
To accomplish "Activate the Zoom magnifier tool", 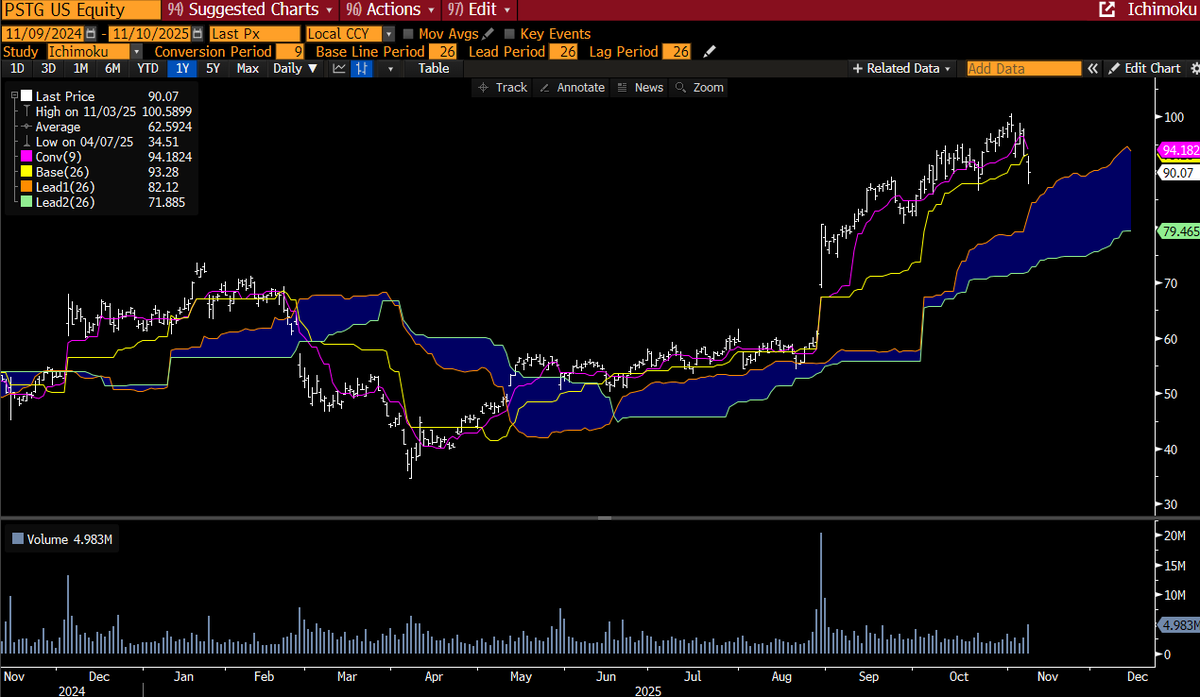I will point(699,88).
